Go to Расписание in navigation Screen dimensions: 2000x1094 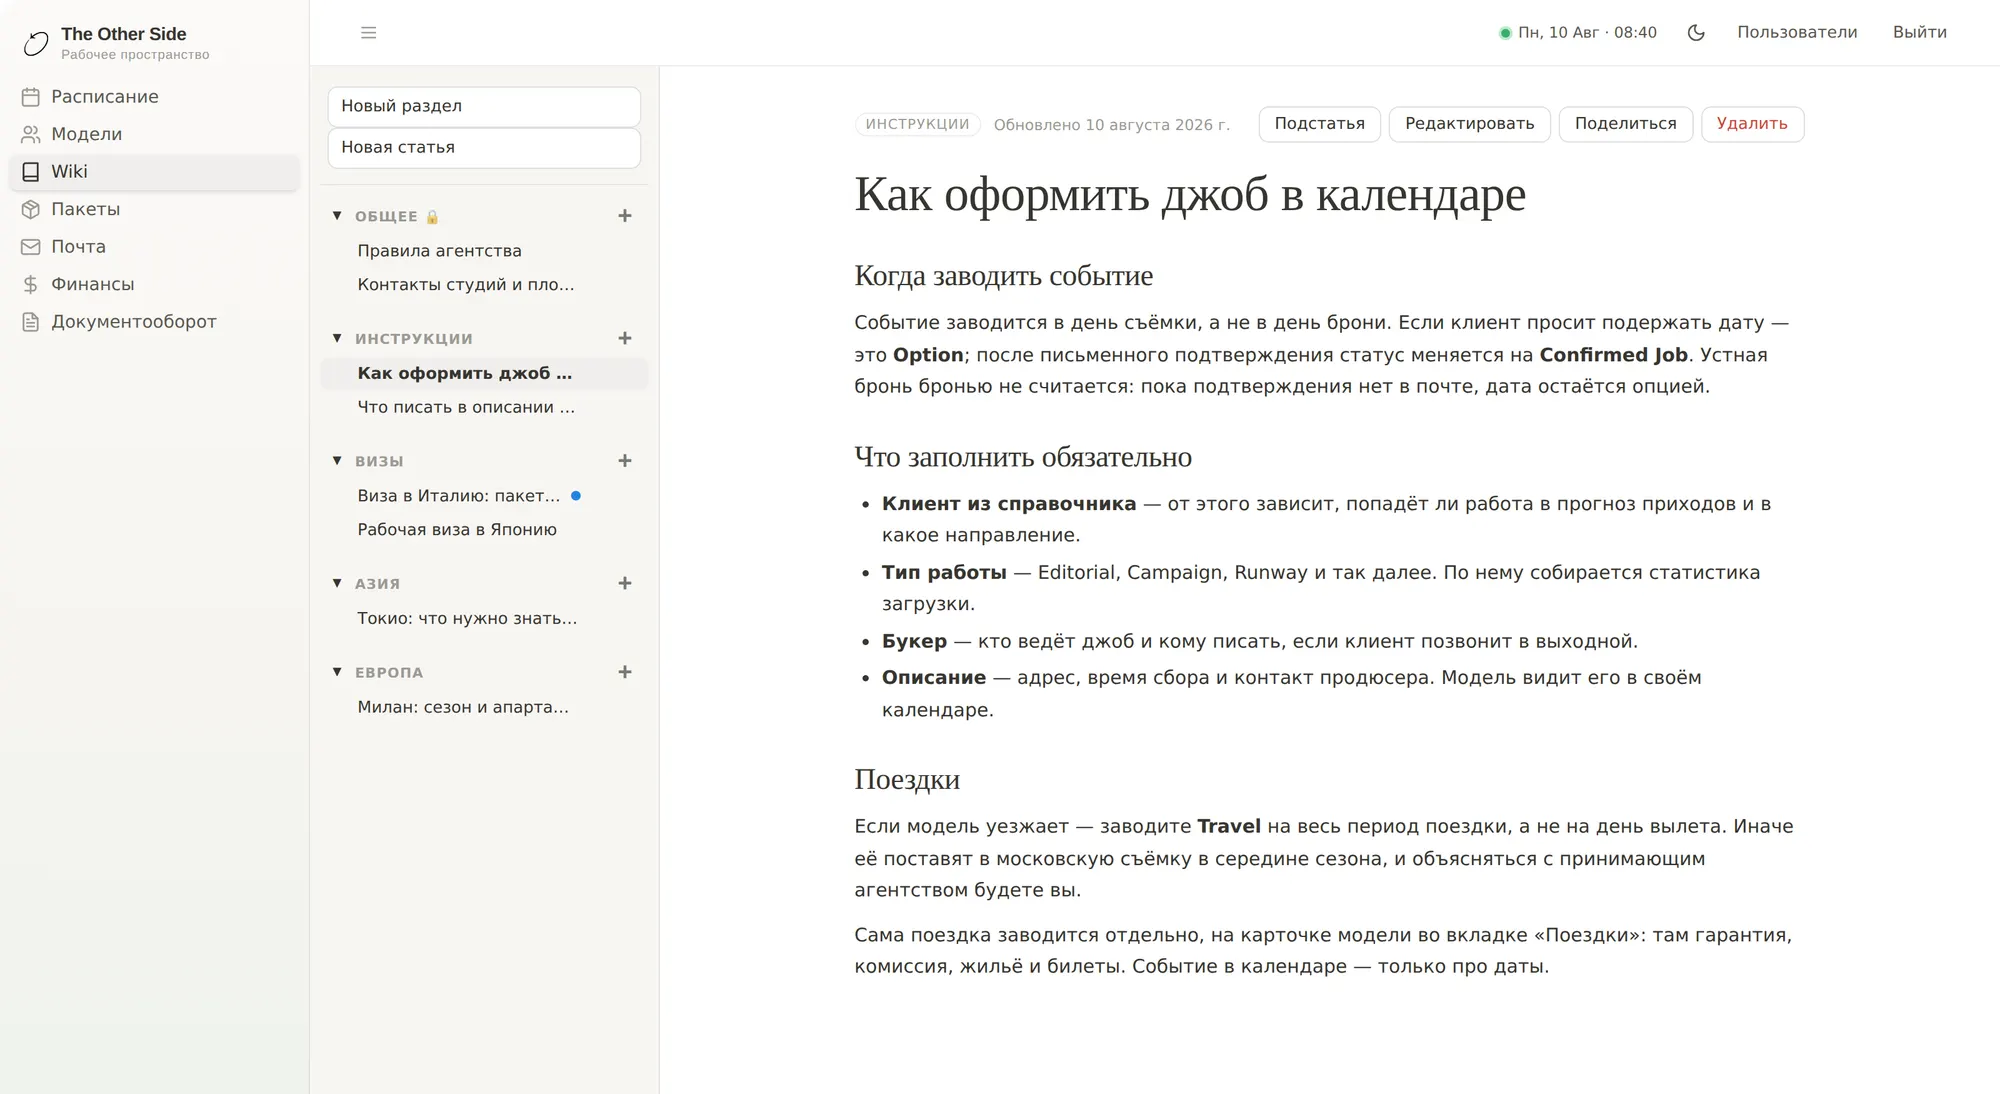154,97
